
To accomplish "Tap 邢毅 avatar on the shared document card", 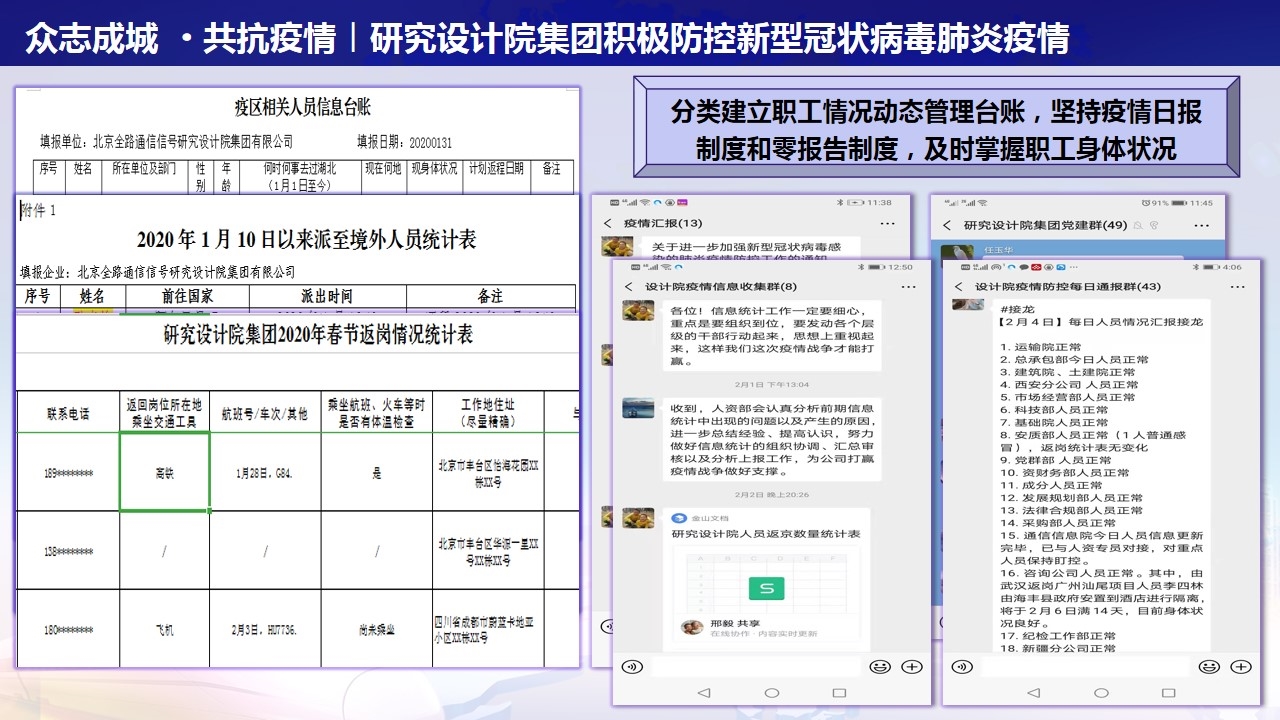I will pos(690,627).
